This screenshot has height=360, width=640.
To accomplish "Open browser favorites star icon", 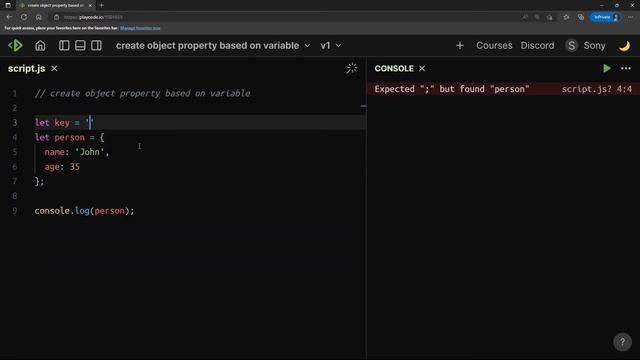I will click(x=566, y=17).
